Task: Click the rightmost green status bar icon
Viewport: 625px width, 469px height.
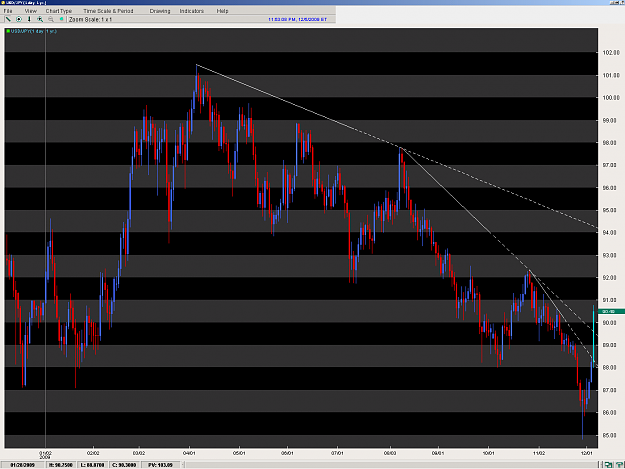Action: [x=620, y=465]
